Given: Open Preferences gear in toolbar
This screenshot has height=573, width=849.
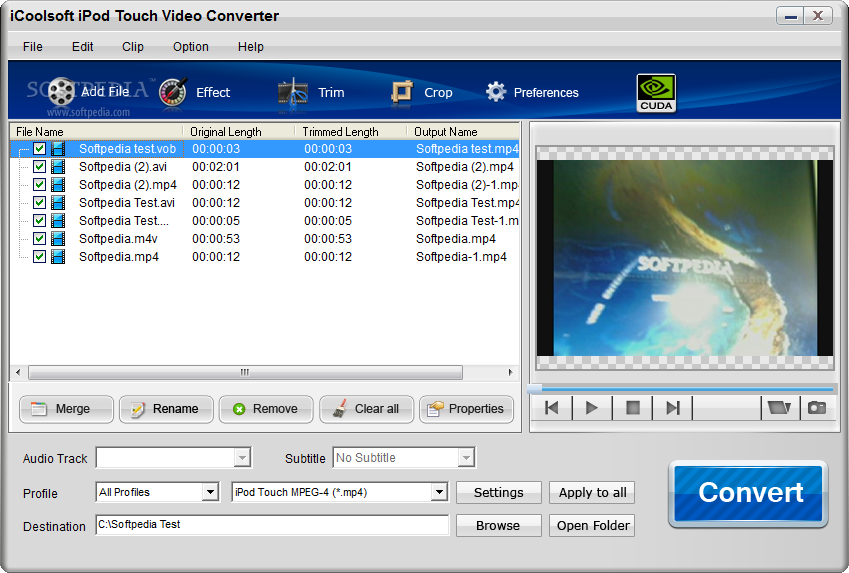Looking at the screenshot, I should 532,93.
